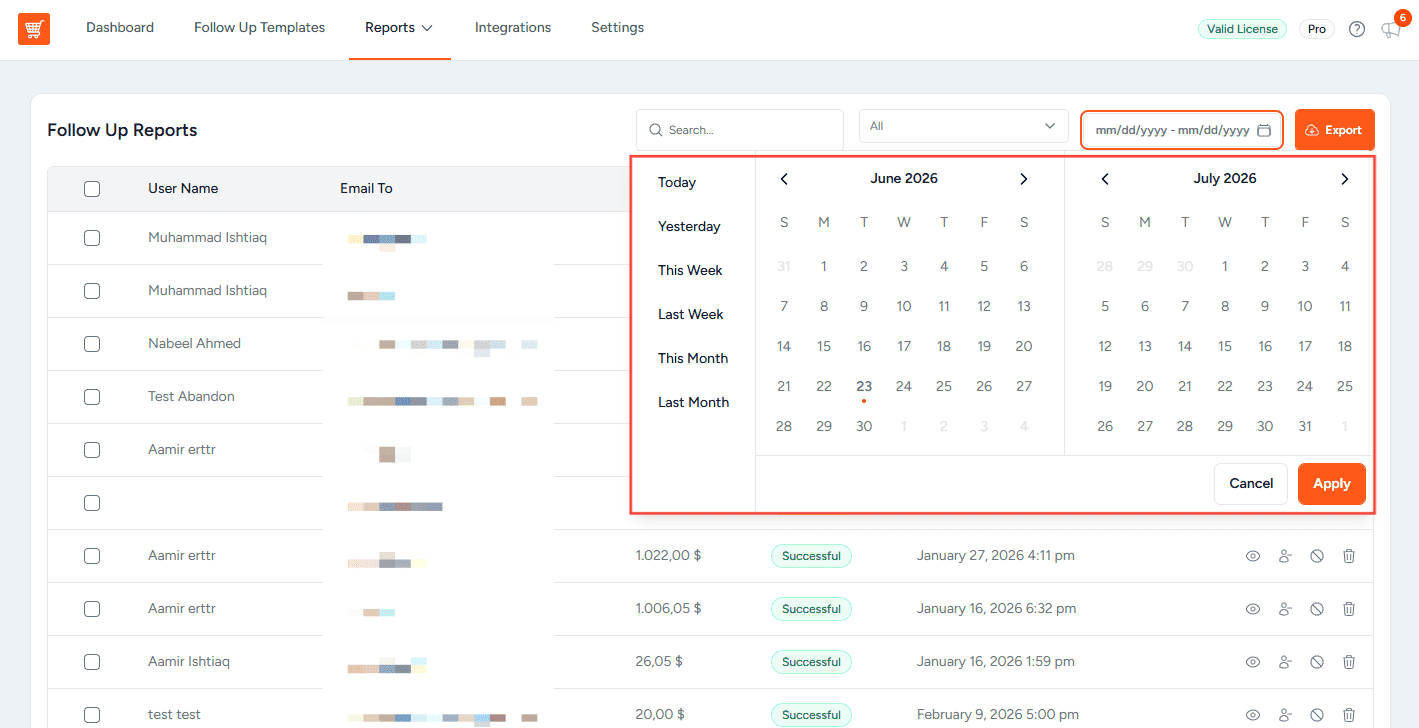Check the checkbox of the row with no user name
This screenshot has width=1419, height=728.
[92, 503]
